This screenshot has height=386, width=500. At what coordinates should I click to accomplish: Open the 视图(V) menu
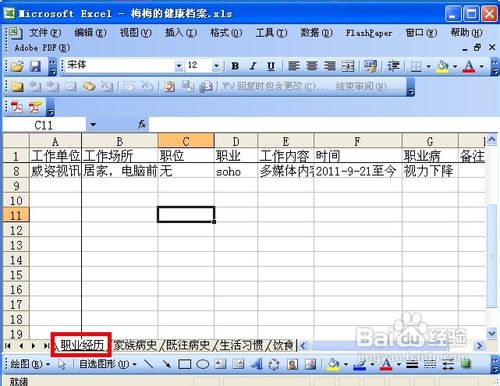tap(136, 33)
